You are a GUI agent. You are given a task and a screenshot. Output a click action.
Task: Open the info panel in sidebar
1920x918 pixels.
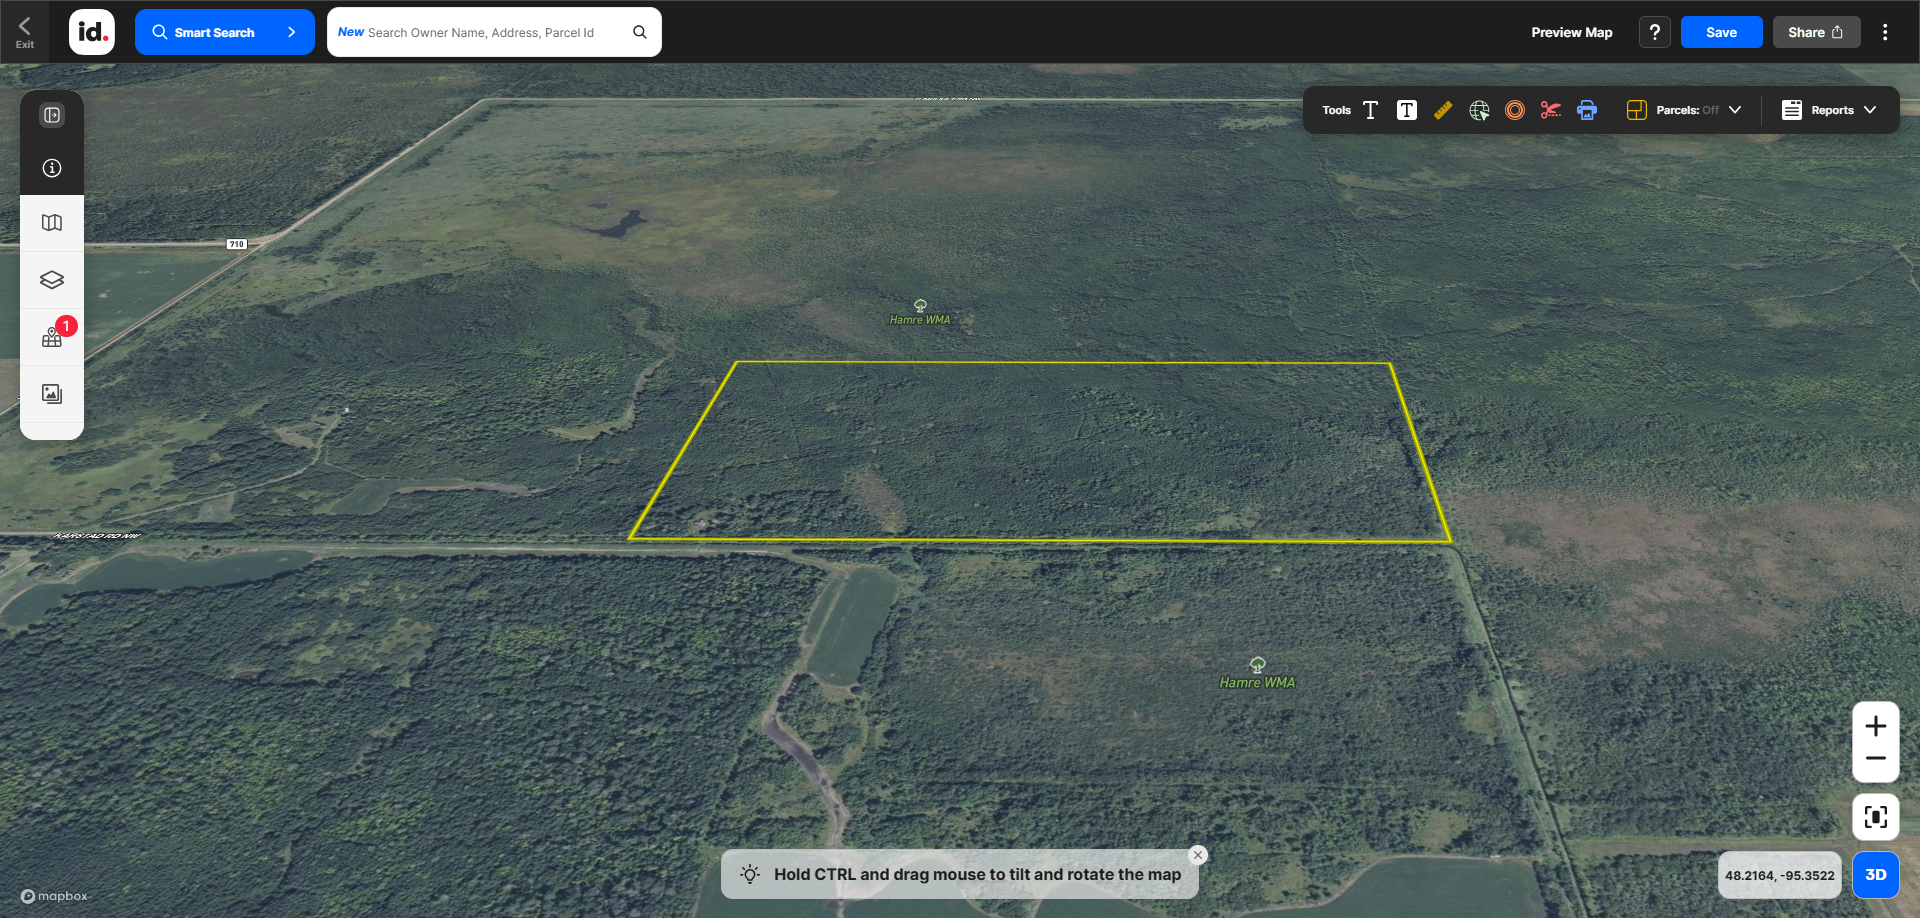click(x=52, y=168)
